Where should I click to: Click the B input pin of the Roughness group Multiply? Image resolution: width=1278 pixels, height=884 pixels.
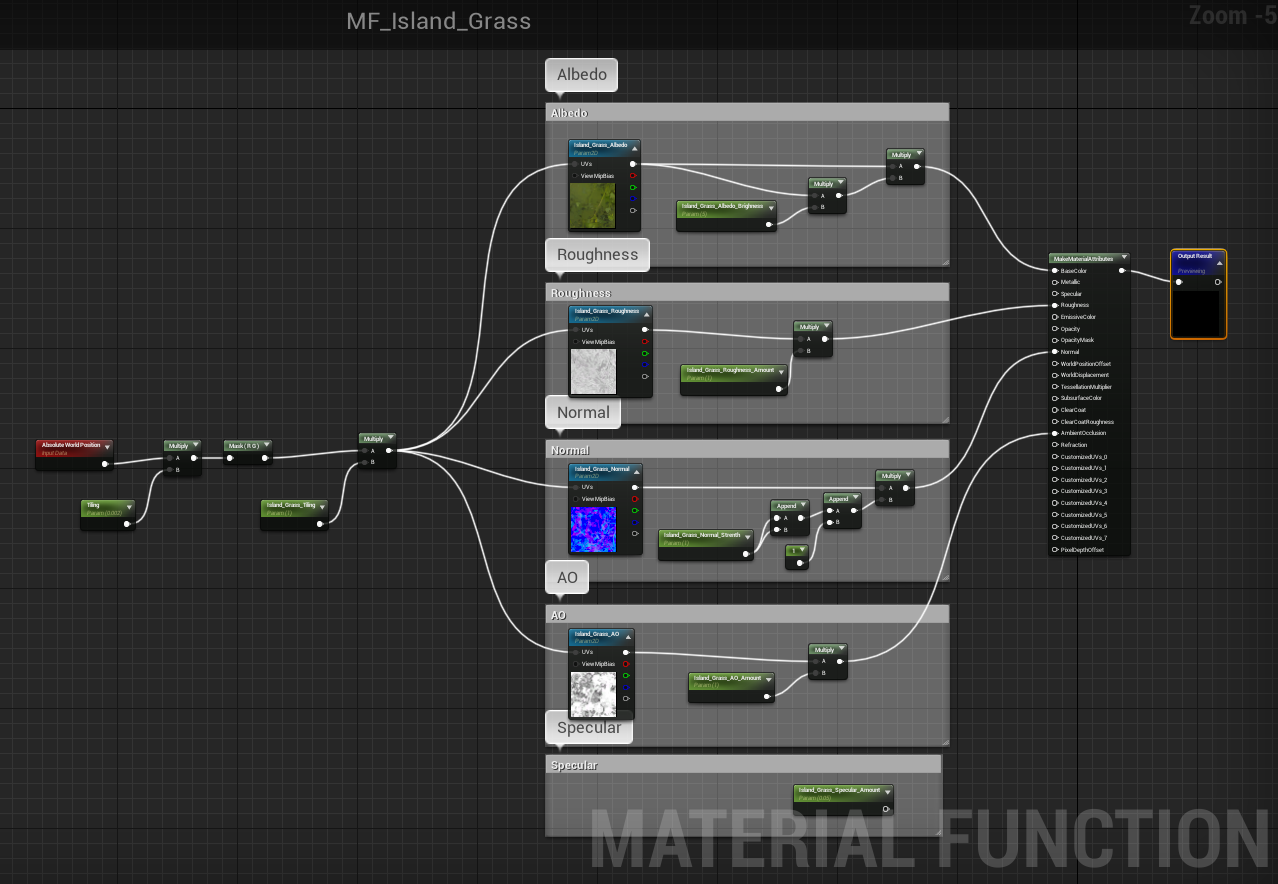[x=800, y=351]
